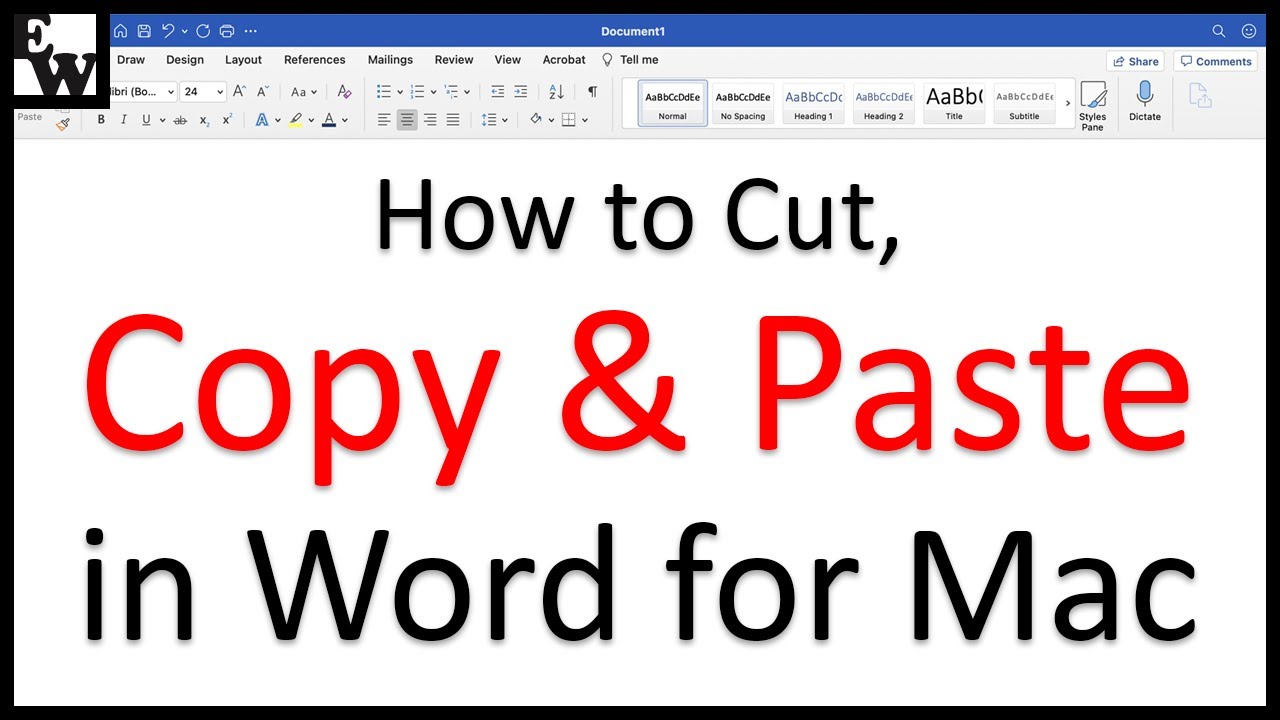Toggle Strikethrough formatting
Image resolution: width=1280 pixels, height=720 pixels.
(180, 120)
